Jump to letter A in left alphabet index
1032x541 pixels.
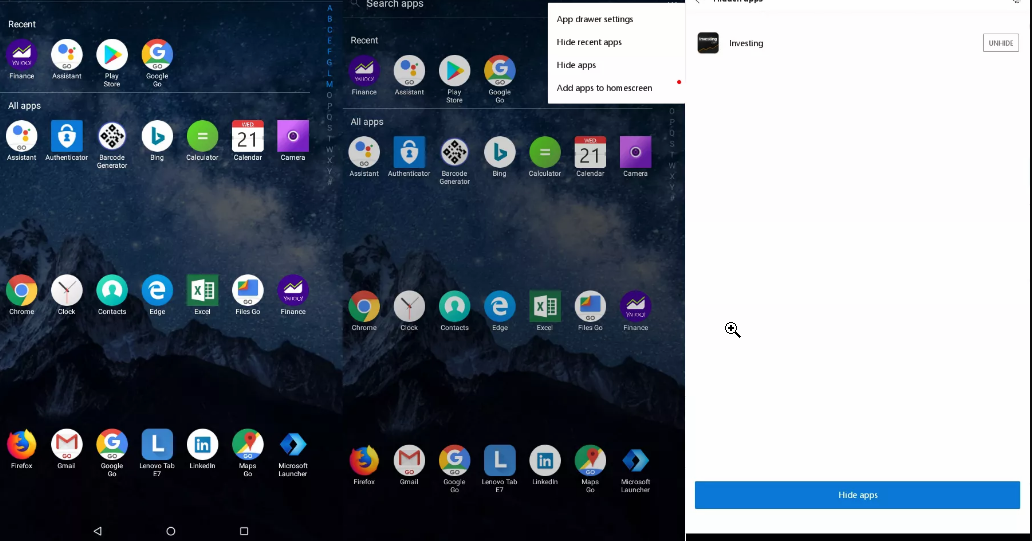[329, 8]
